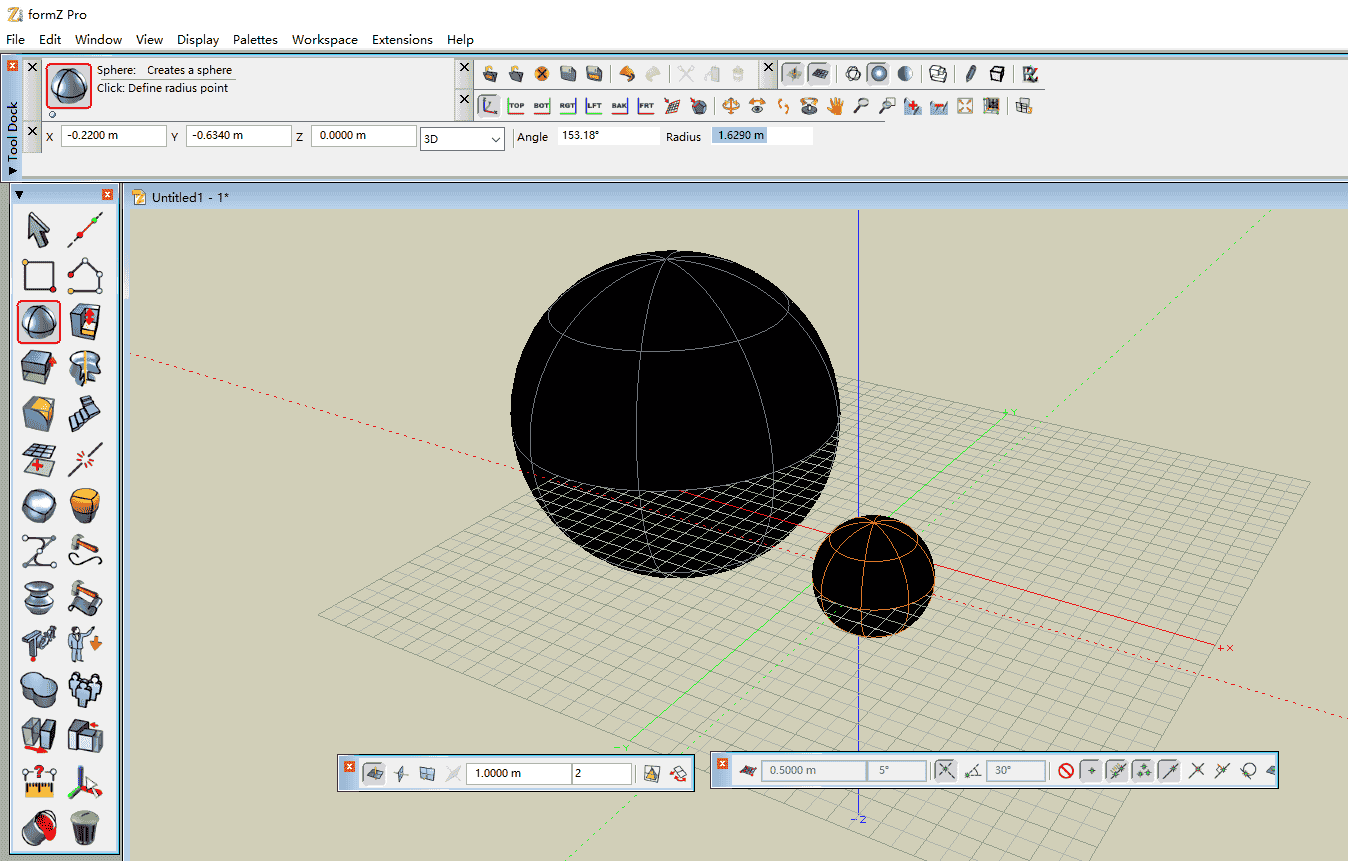Enable wireframe display mode

(853, 73)
